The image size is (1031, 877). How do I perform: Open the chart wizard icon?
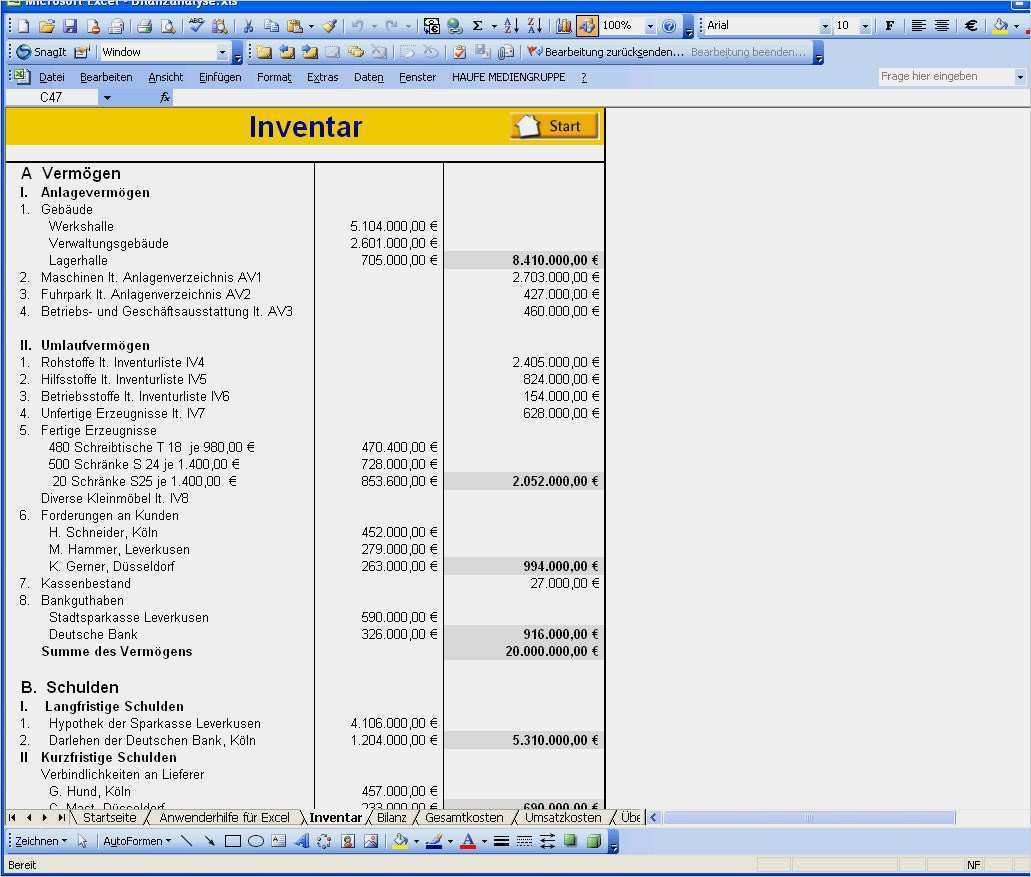point(564,26)
